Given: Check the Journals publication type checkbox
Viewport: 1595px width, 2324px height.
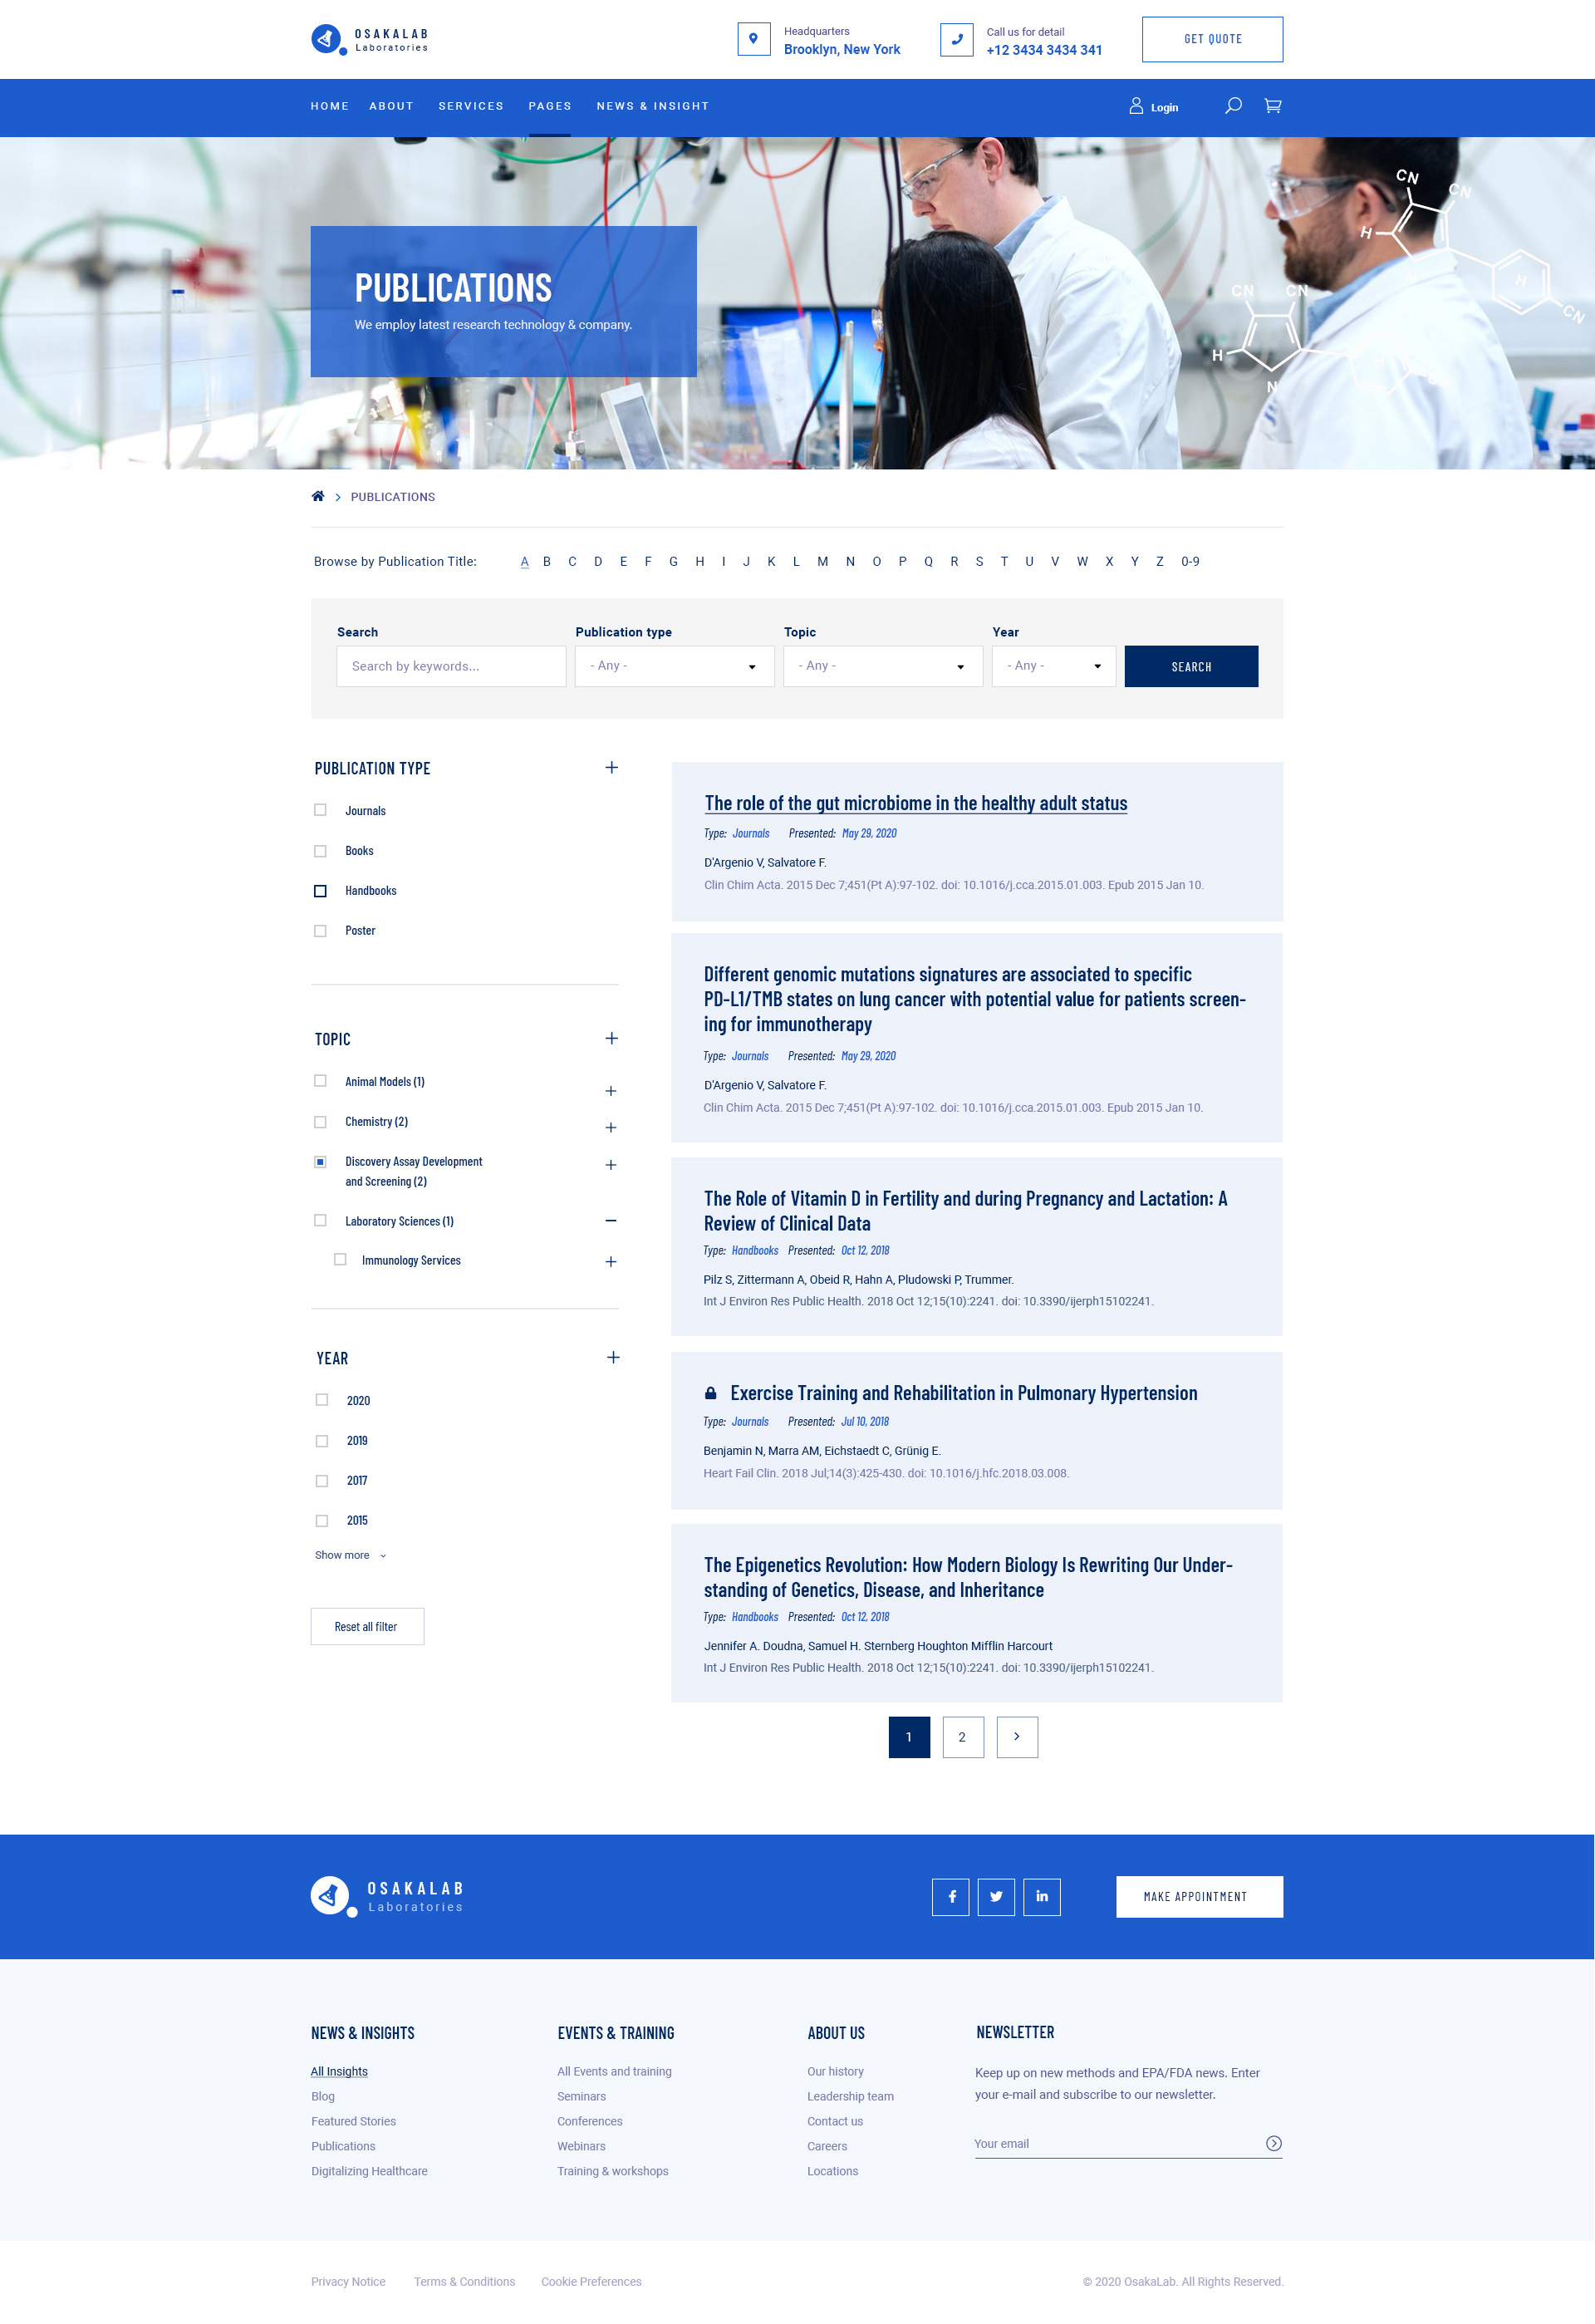Looking at the screenshot, I should point(320,810).
